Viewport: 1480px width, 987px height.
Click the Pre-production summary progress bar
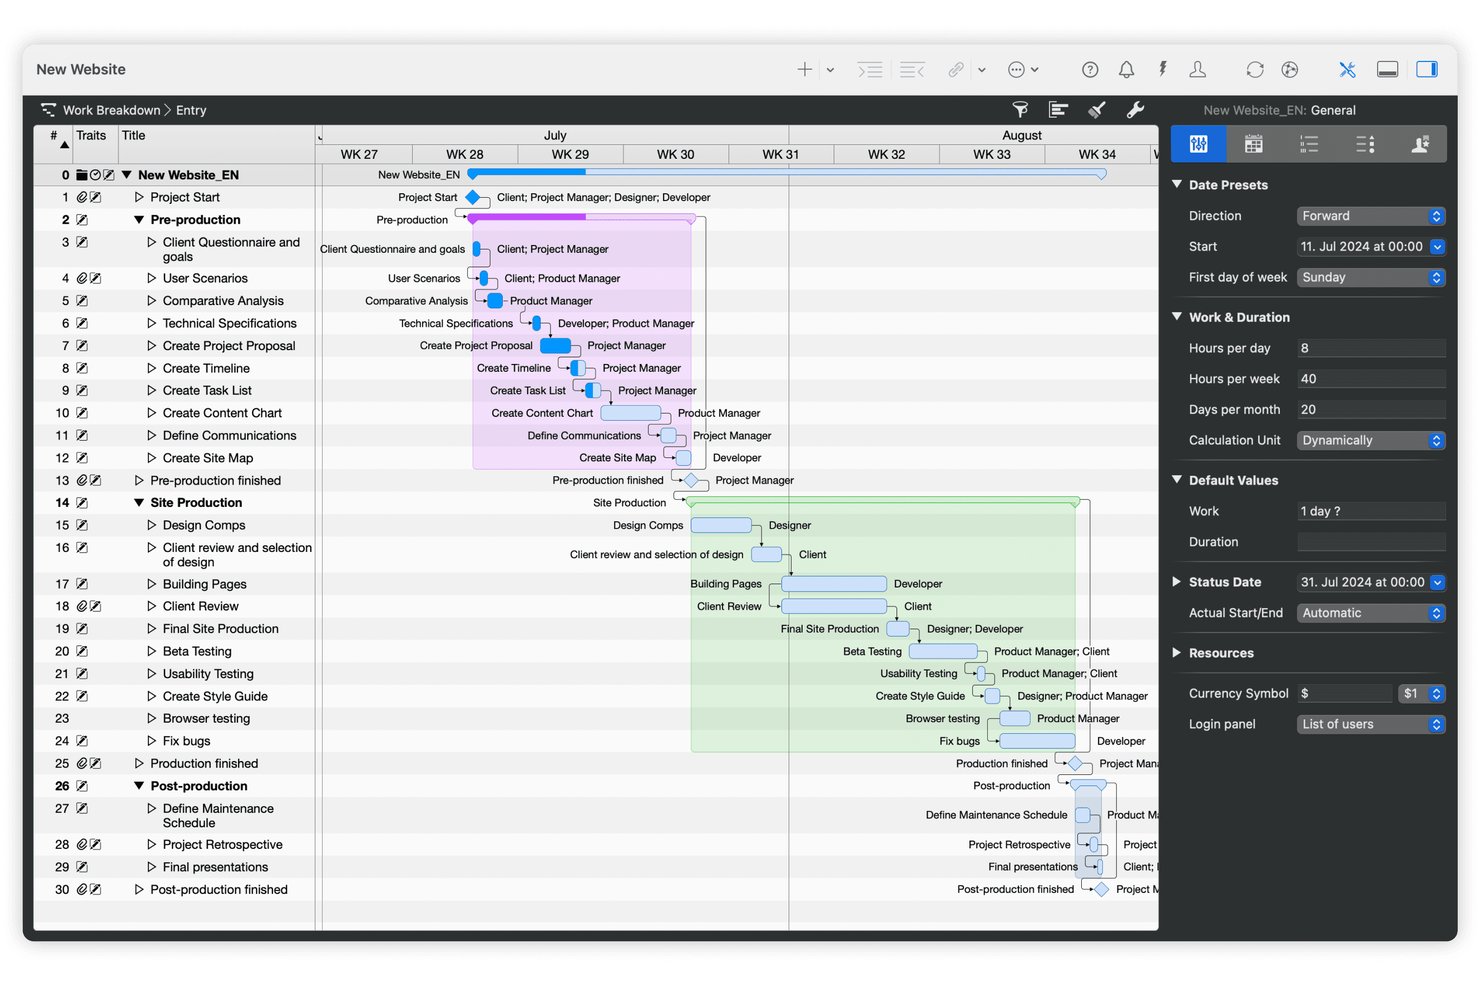[x=581, y=217]
